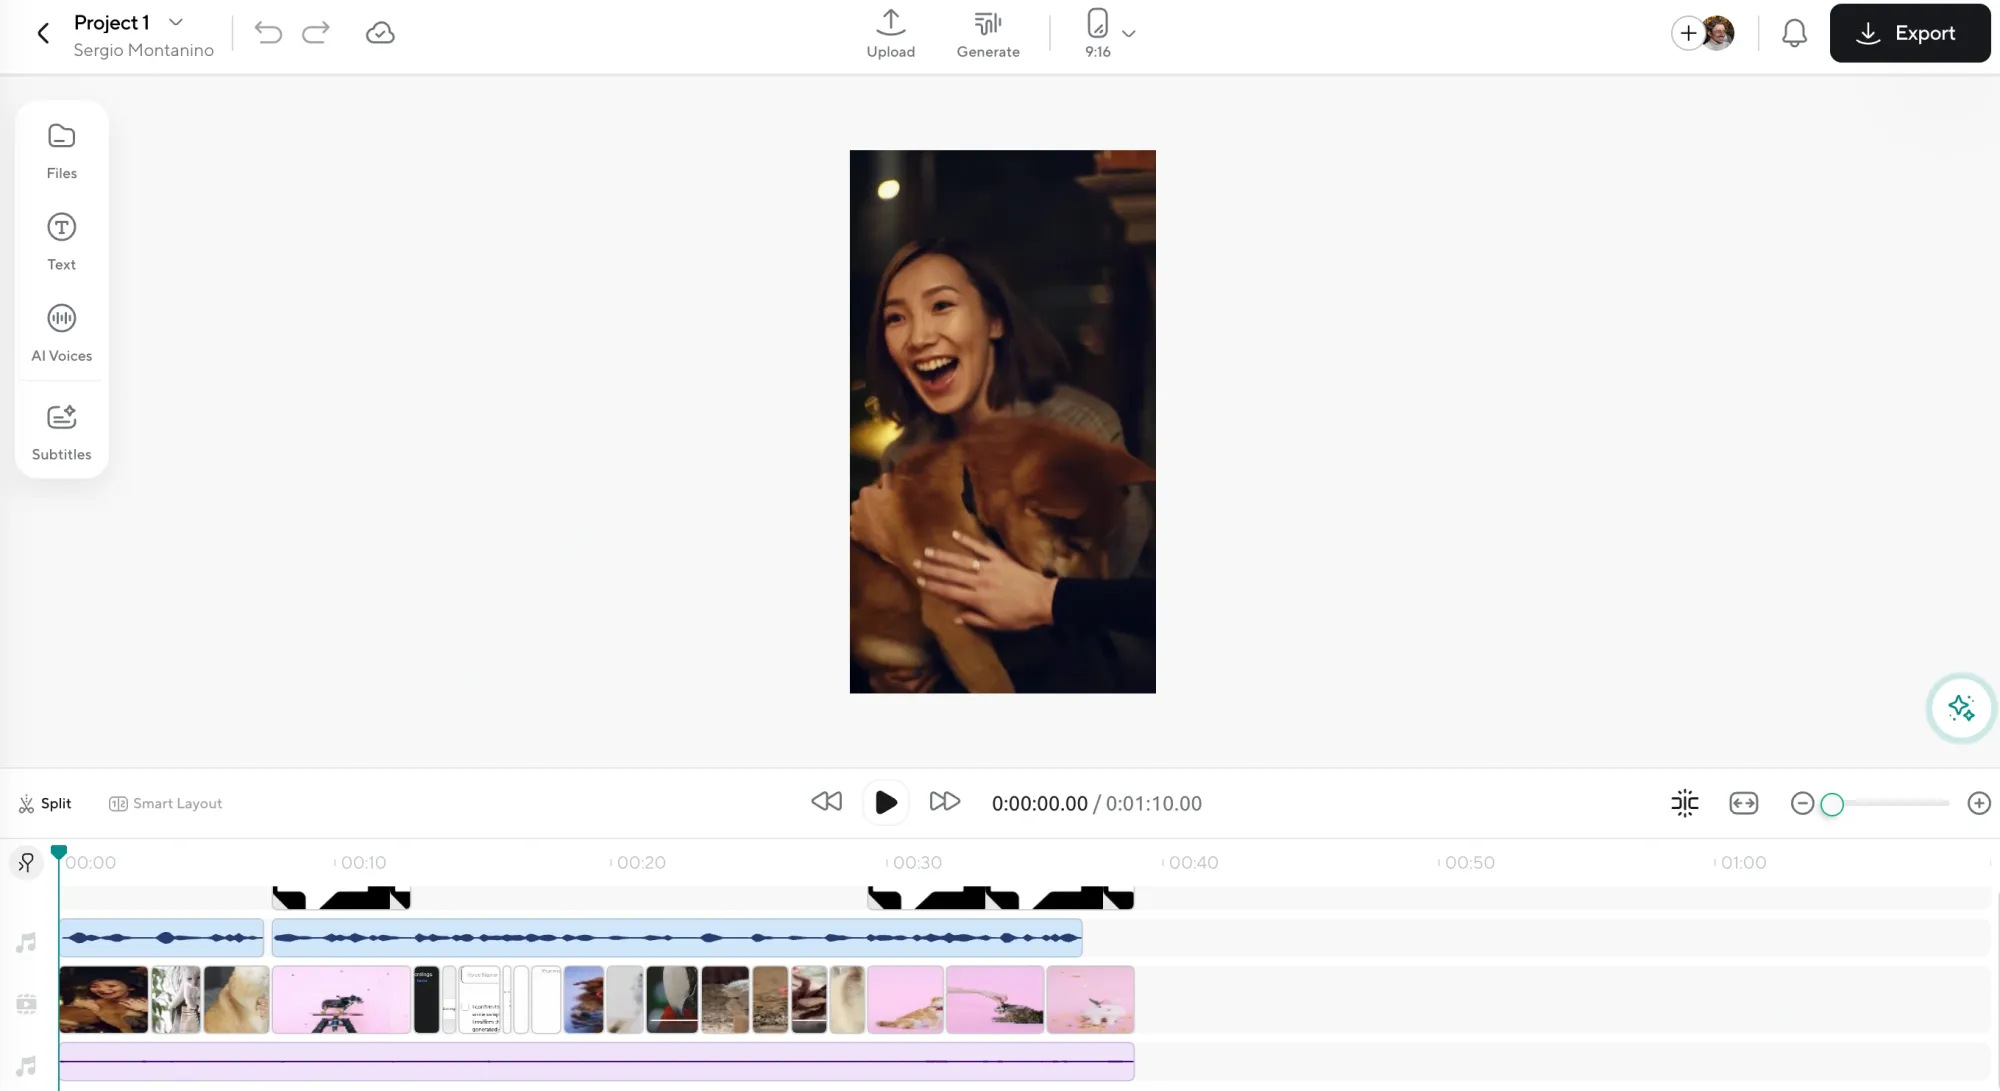
Task: Click the undo arrow button
Action: click(x=267, y=32)
